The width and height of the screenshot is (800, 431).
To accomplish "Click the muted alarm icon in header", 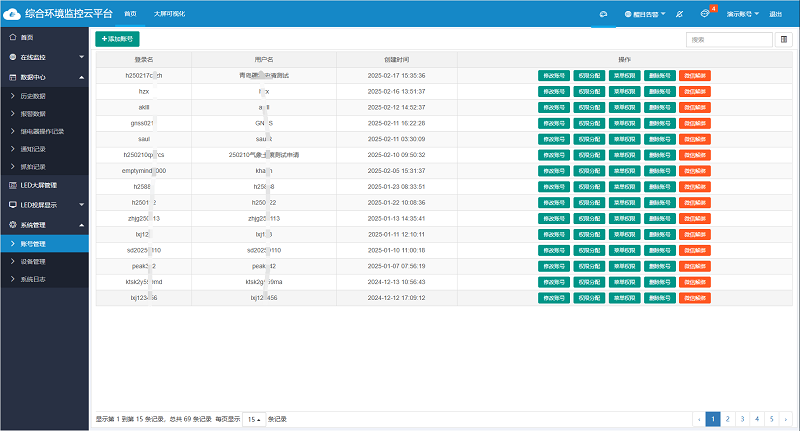I will 680,14.
